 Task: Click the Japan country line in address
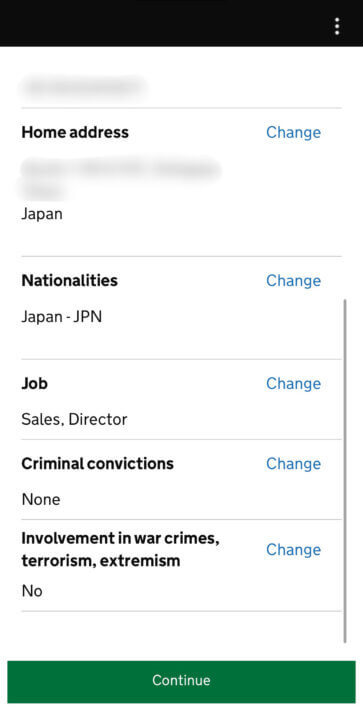point(42,214)
